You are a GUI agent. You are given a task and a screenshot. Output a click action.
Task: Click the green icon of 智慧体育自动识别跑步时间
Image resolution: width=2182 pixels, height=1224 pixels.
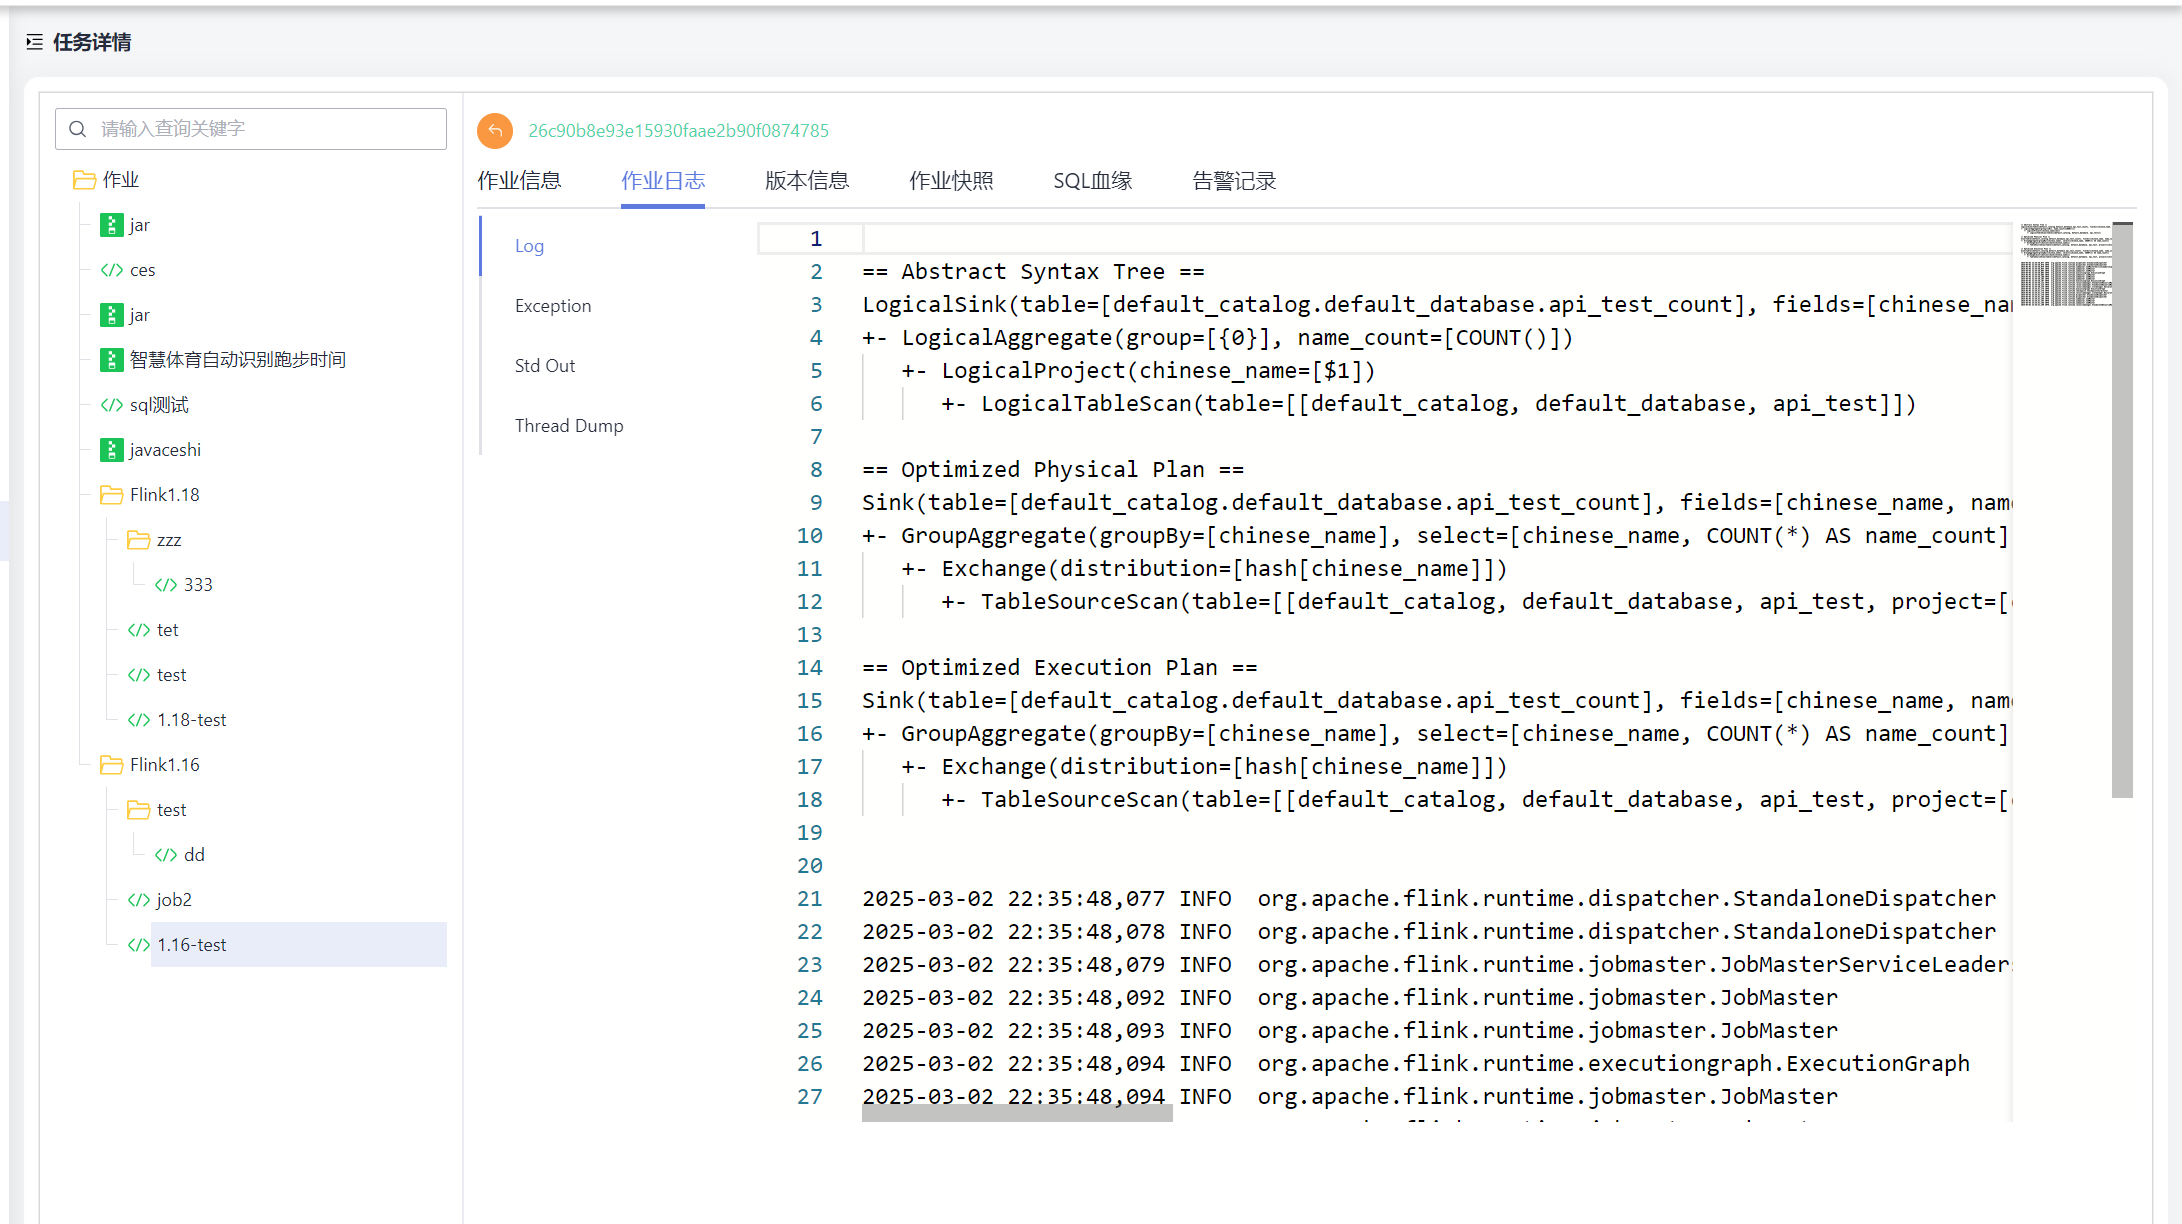coord(111,360)
